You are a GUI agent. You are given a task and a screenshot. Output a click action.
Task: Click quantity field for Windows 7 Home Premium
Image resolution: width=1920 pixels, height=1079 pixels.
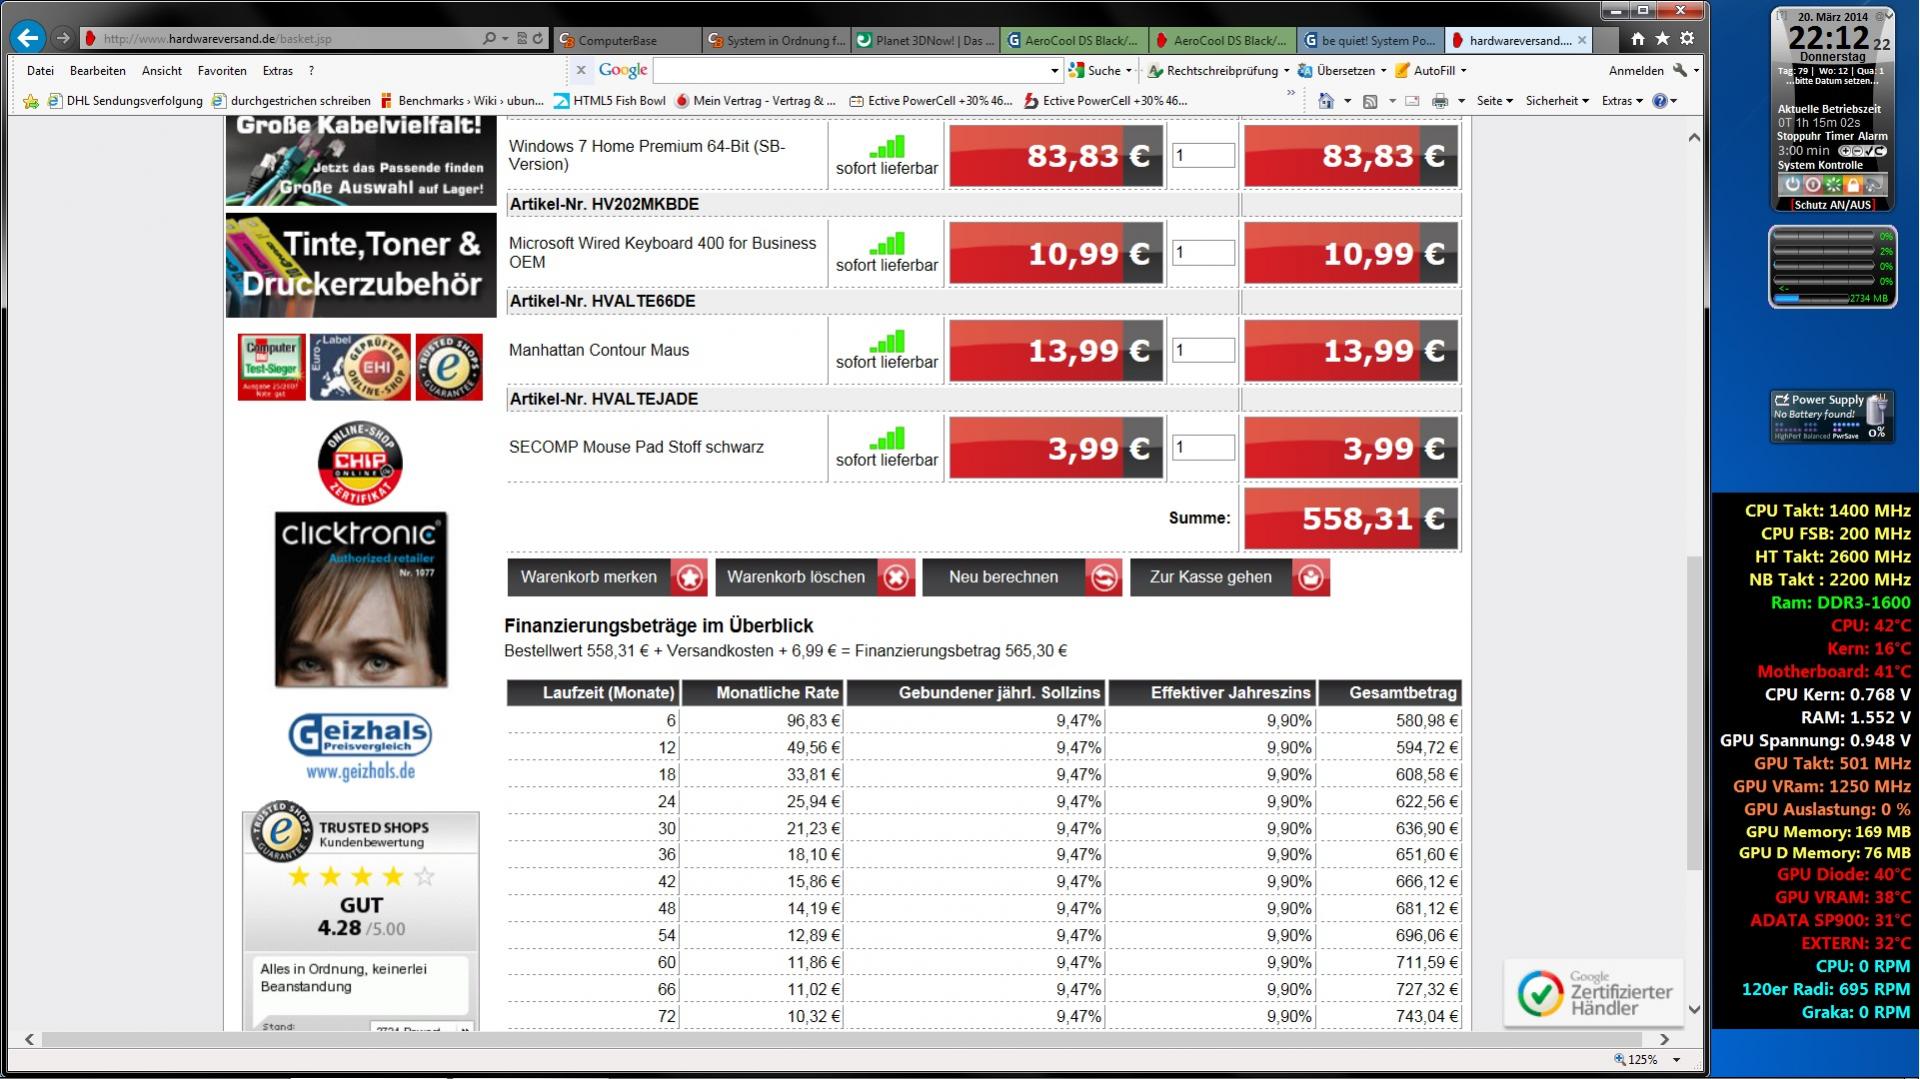[x=1203, y=155]
